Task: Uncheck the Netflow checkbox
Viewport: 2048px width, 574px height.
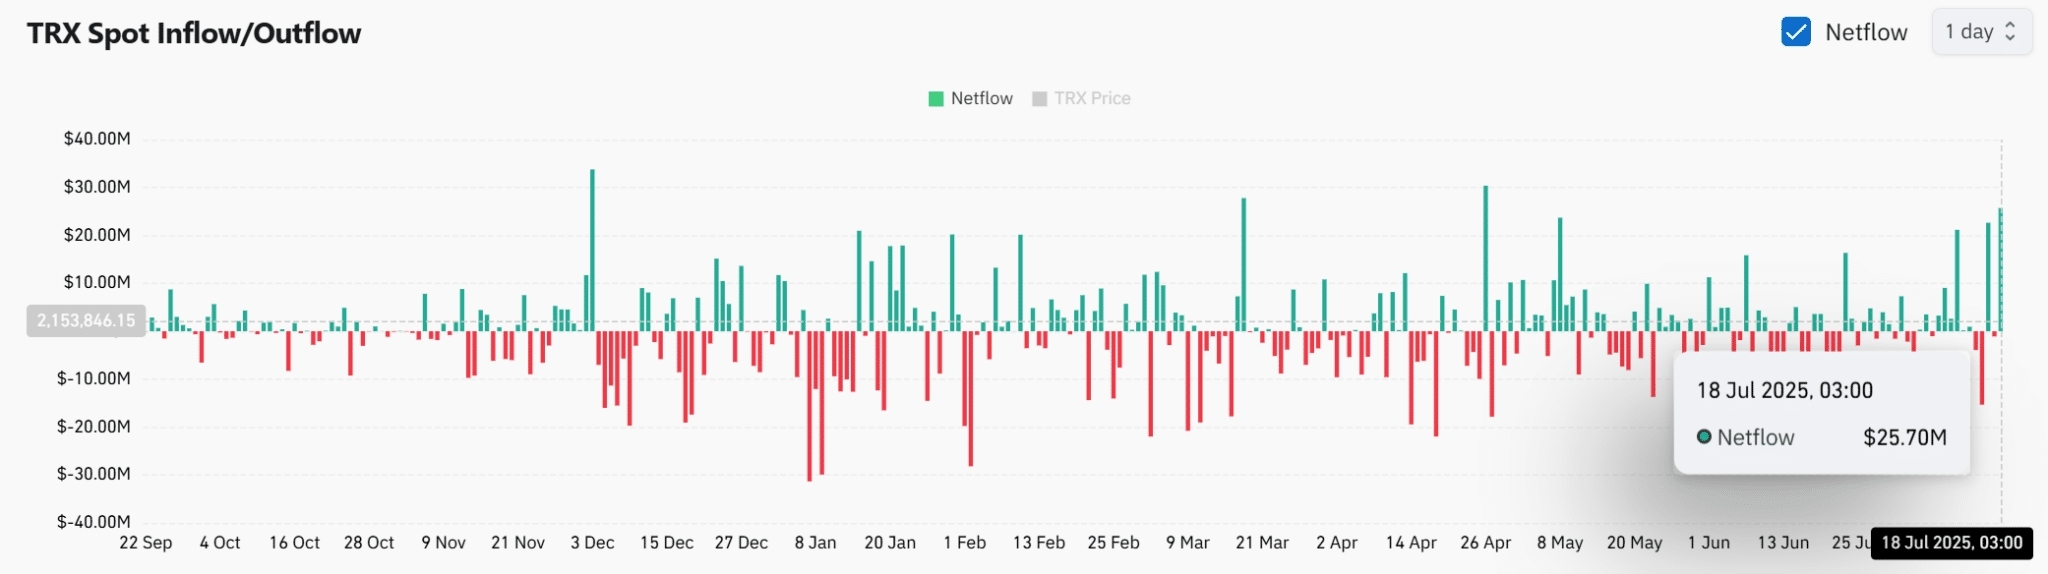Action: pos(1795,32)
